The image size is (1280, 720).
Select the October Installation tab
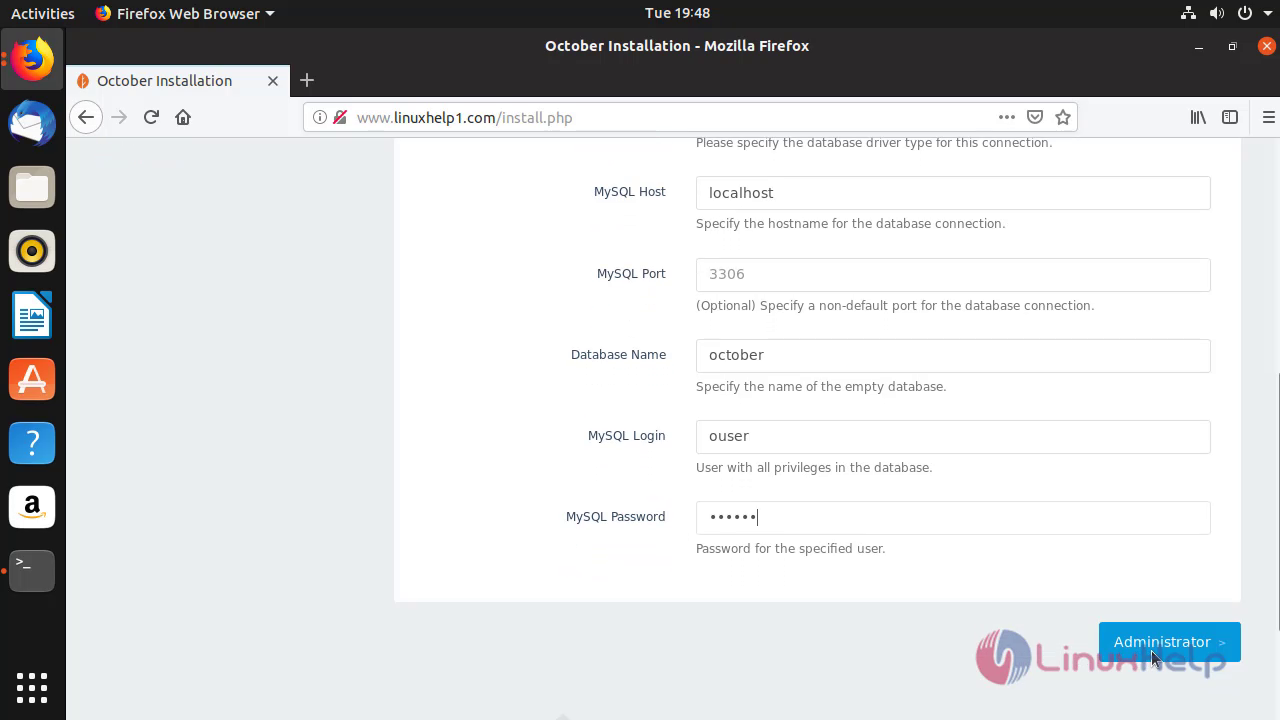point(178,81)
